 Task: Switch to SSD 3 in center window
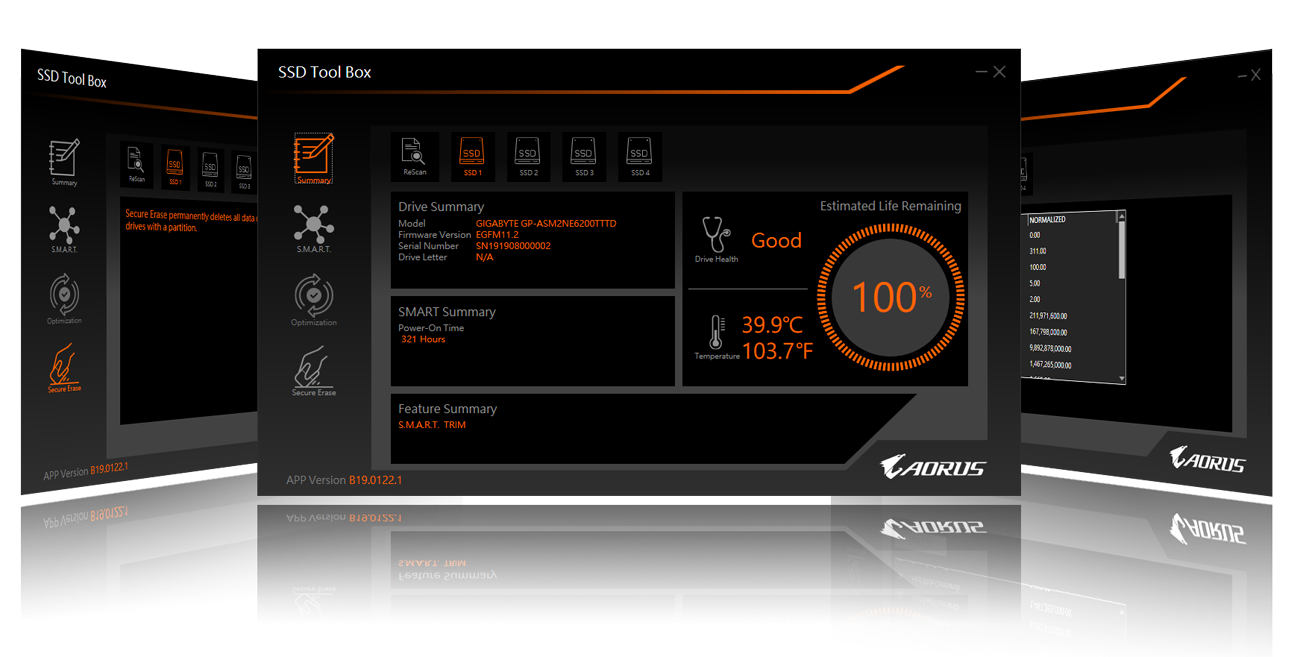click(584, 155)
